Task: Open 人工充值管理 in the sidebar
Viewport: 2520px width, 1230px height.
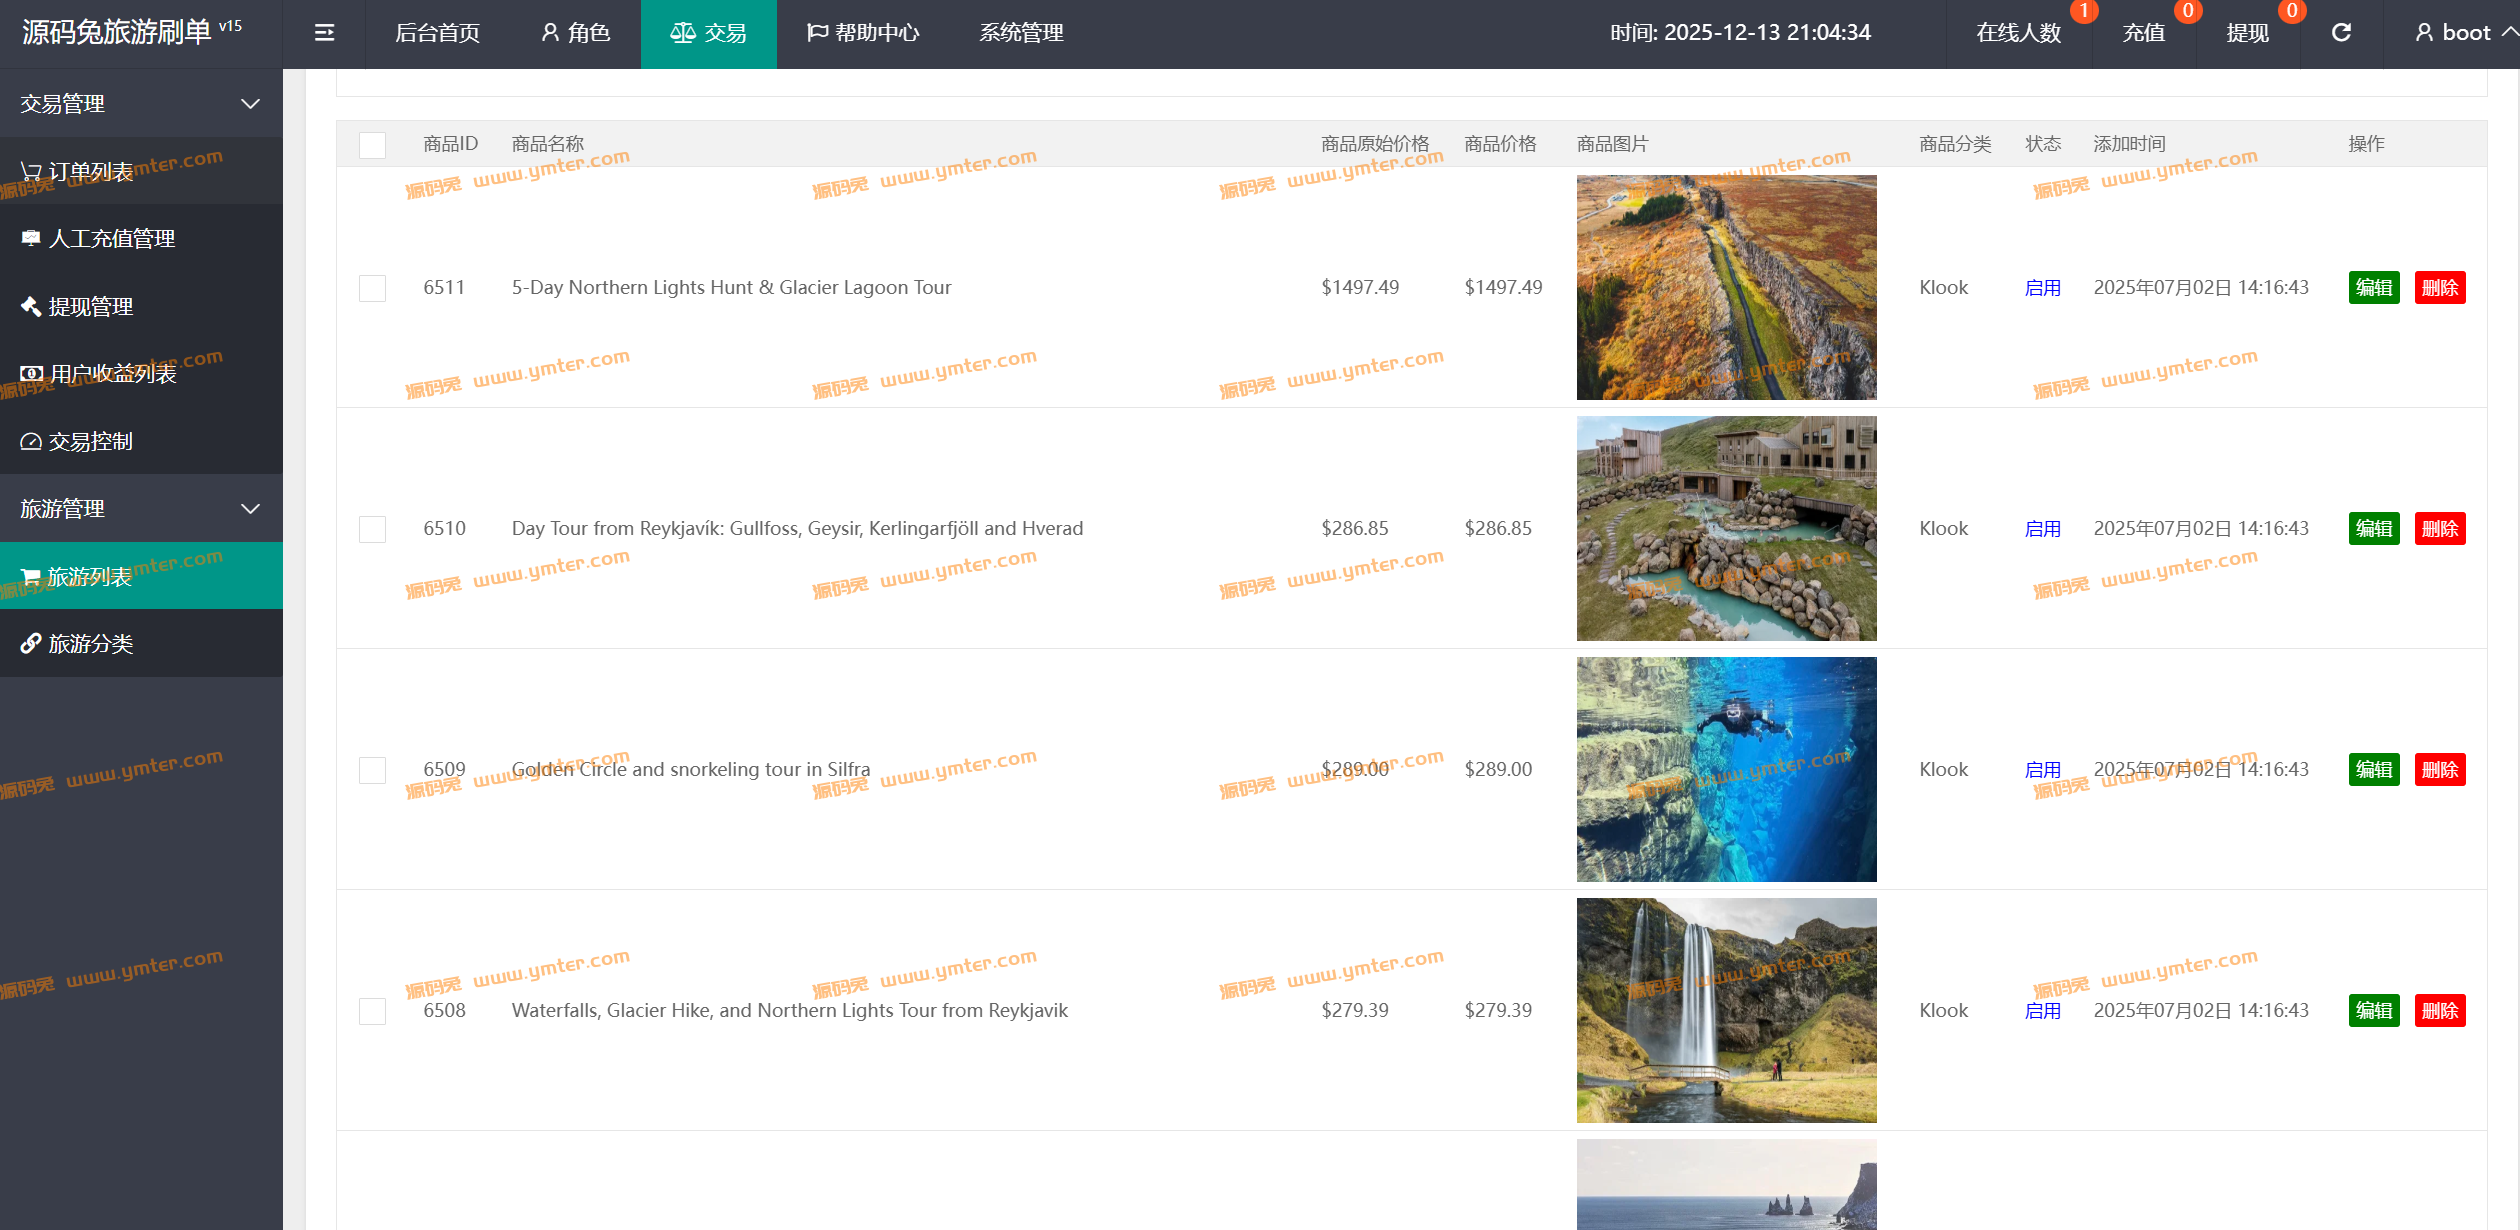Action: click(111, 239)
